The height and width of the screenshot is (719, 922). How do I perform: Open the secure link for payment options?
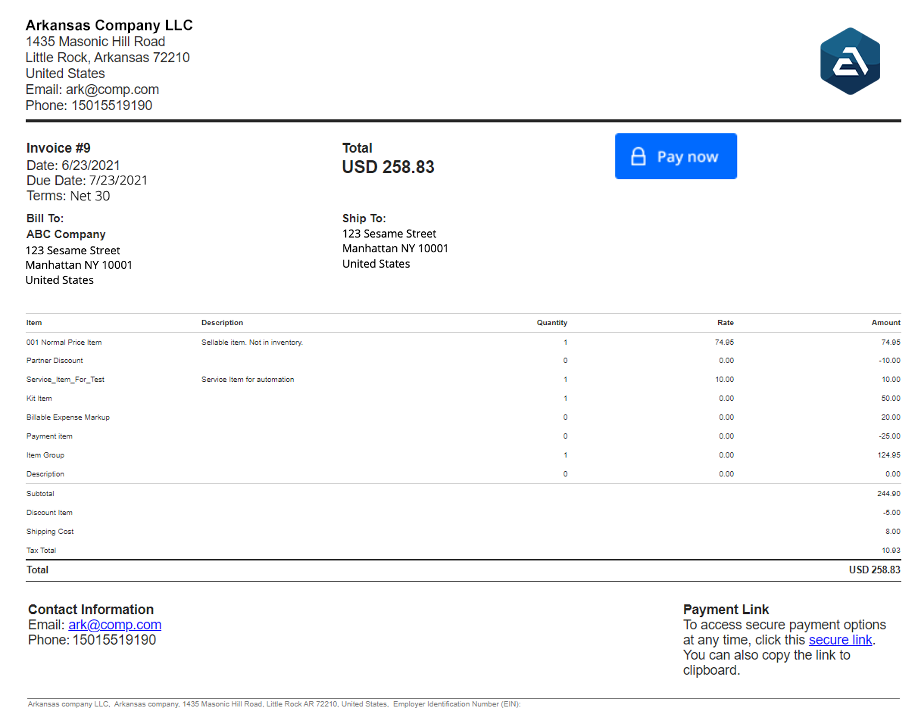841,640
